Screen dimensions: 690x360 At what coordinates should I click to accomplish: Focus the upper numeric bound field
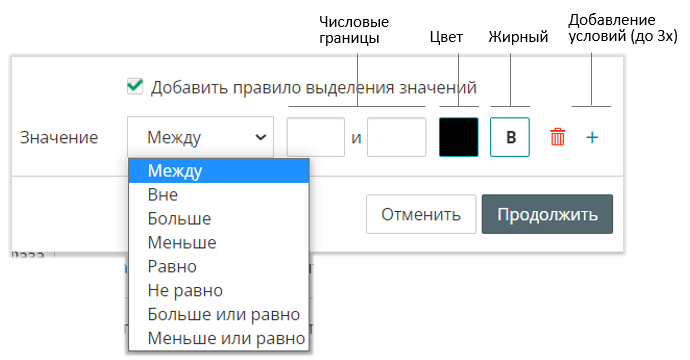coord(396,137)
